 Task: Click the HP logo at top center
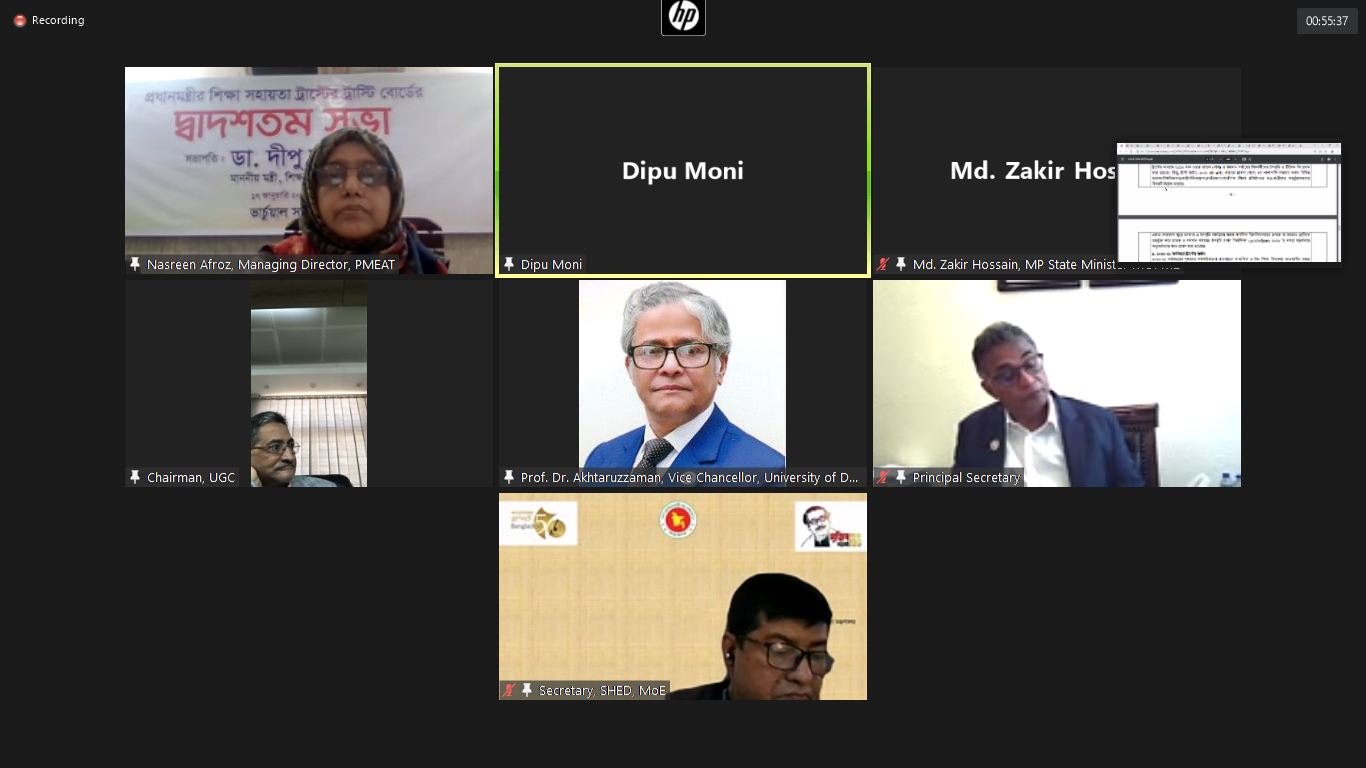pos(683,17)
